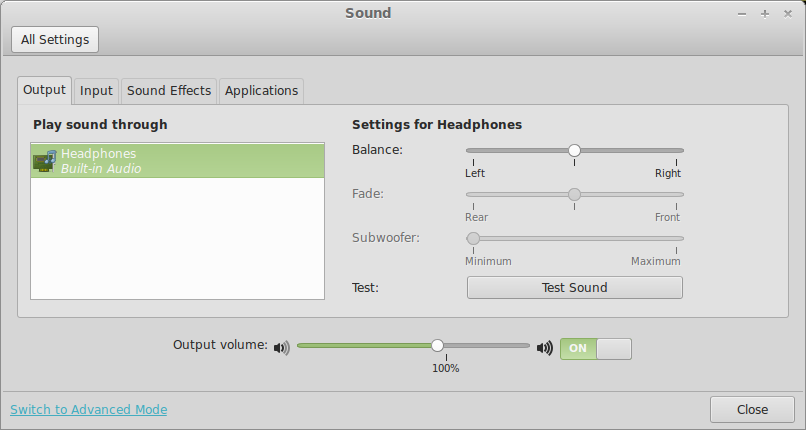806x430 pixels.
Task: Minimize the Sound window
Action: (x=742, y=14)
